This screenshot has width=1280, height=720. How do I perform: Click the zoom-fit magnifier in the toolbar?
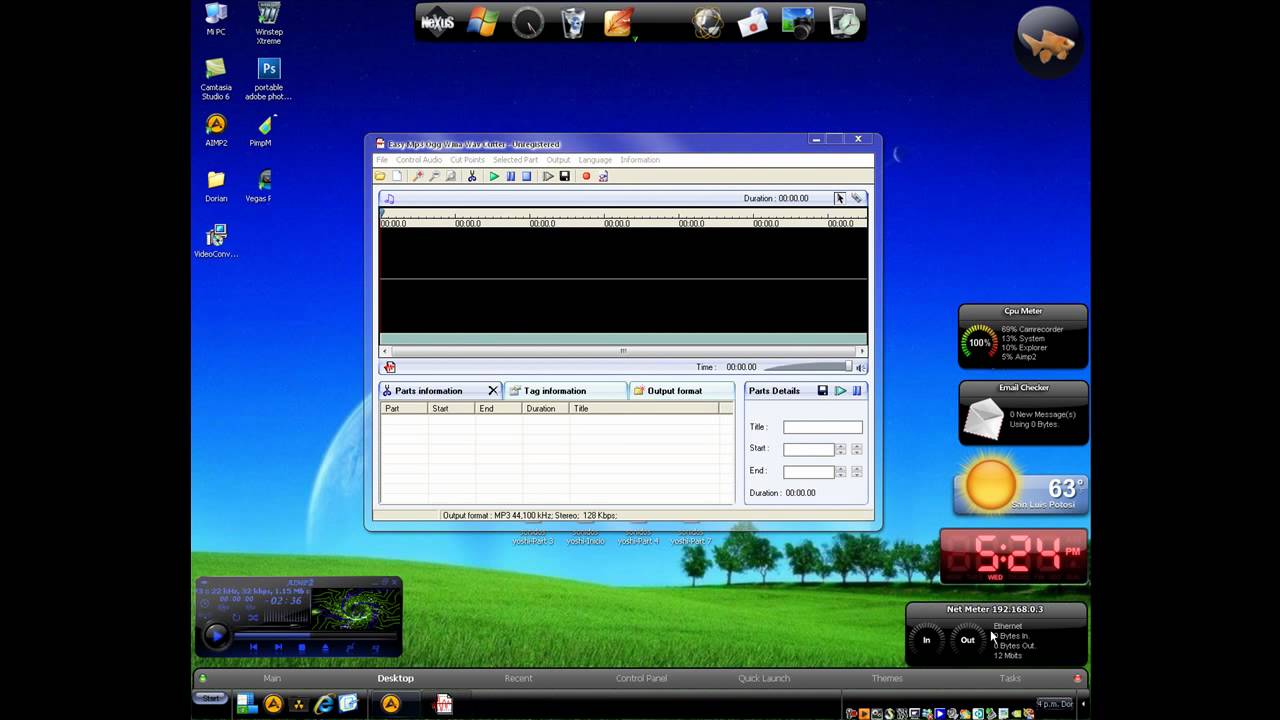(450, 176)
